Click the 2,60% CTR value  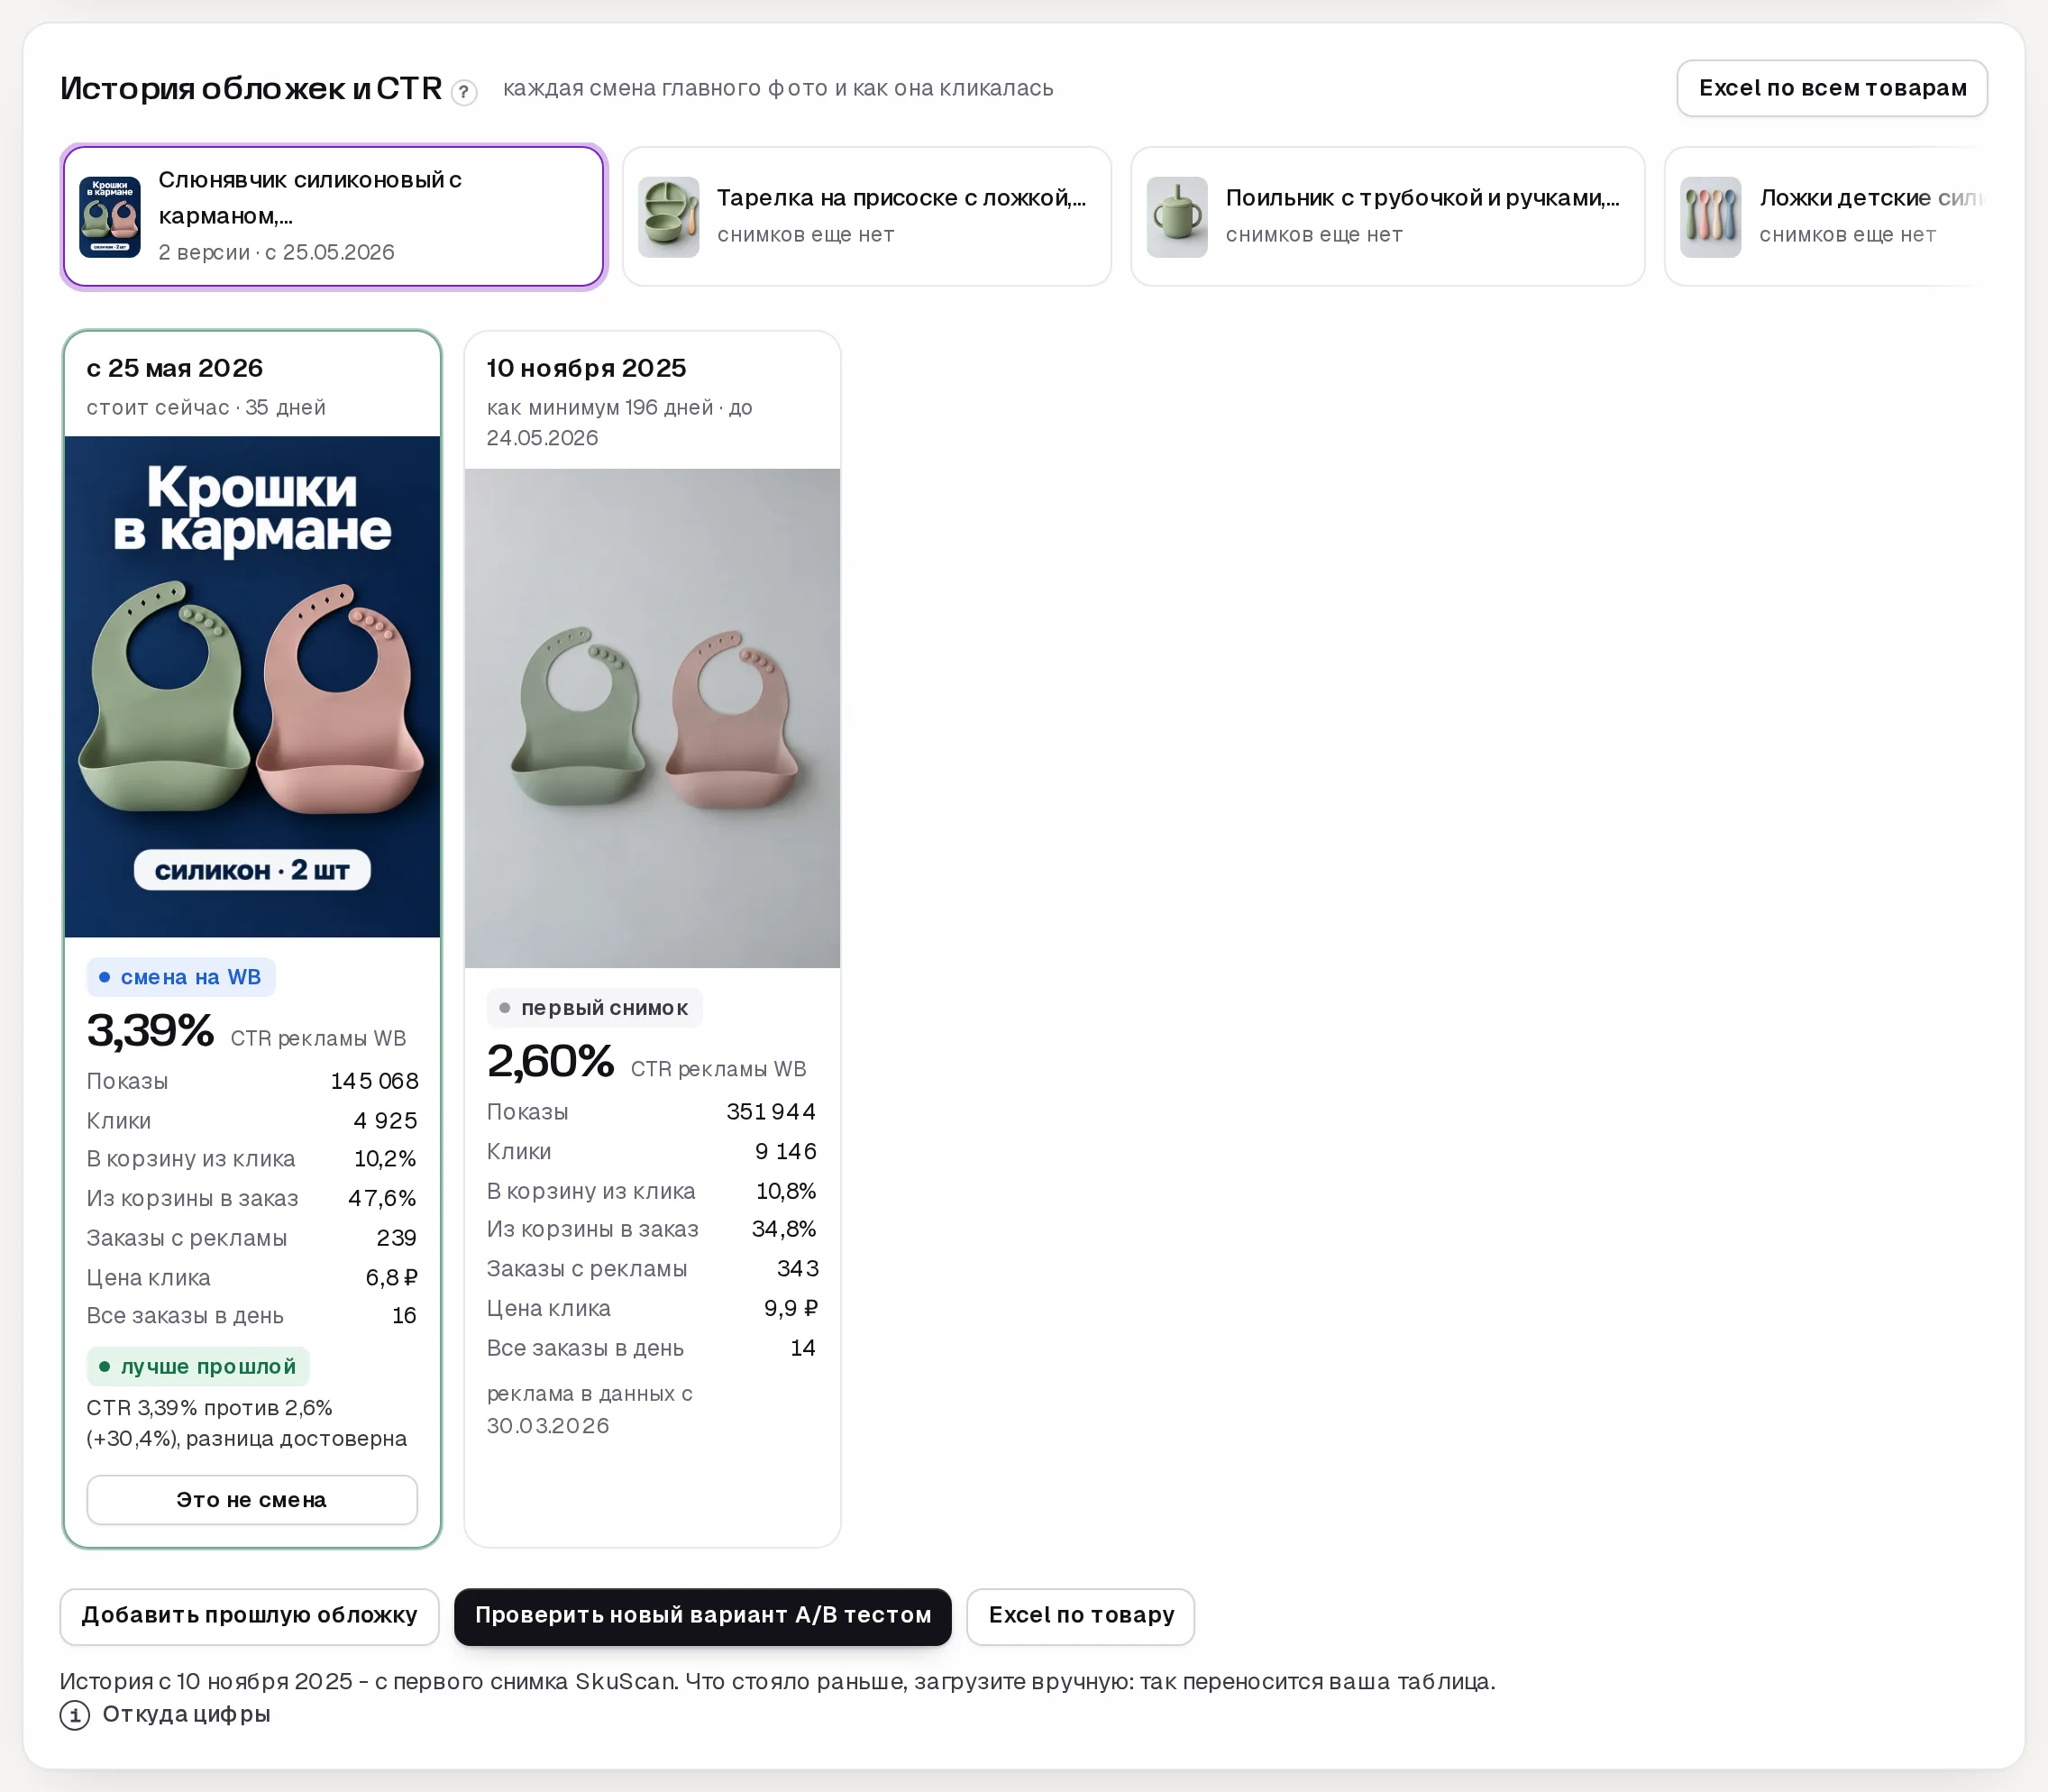(550, 1062)
